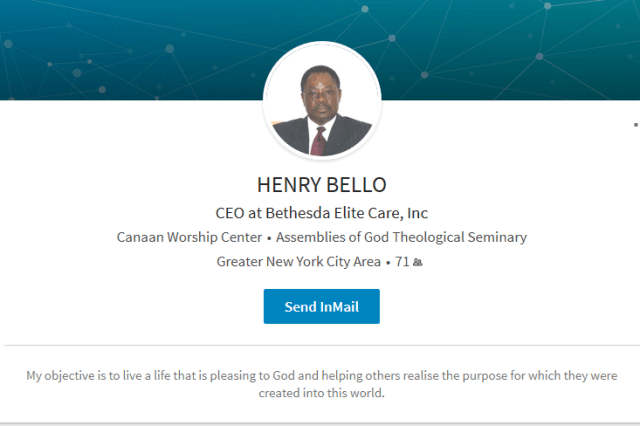Open the more options dots icon
This screenshot has height=426, width=640.
click(636, 125)
